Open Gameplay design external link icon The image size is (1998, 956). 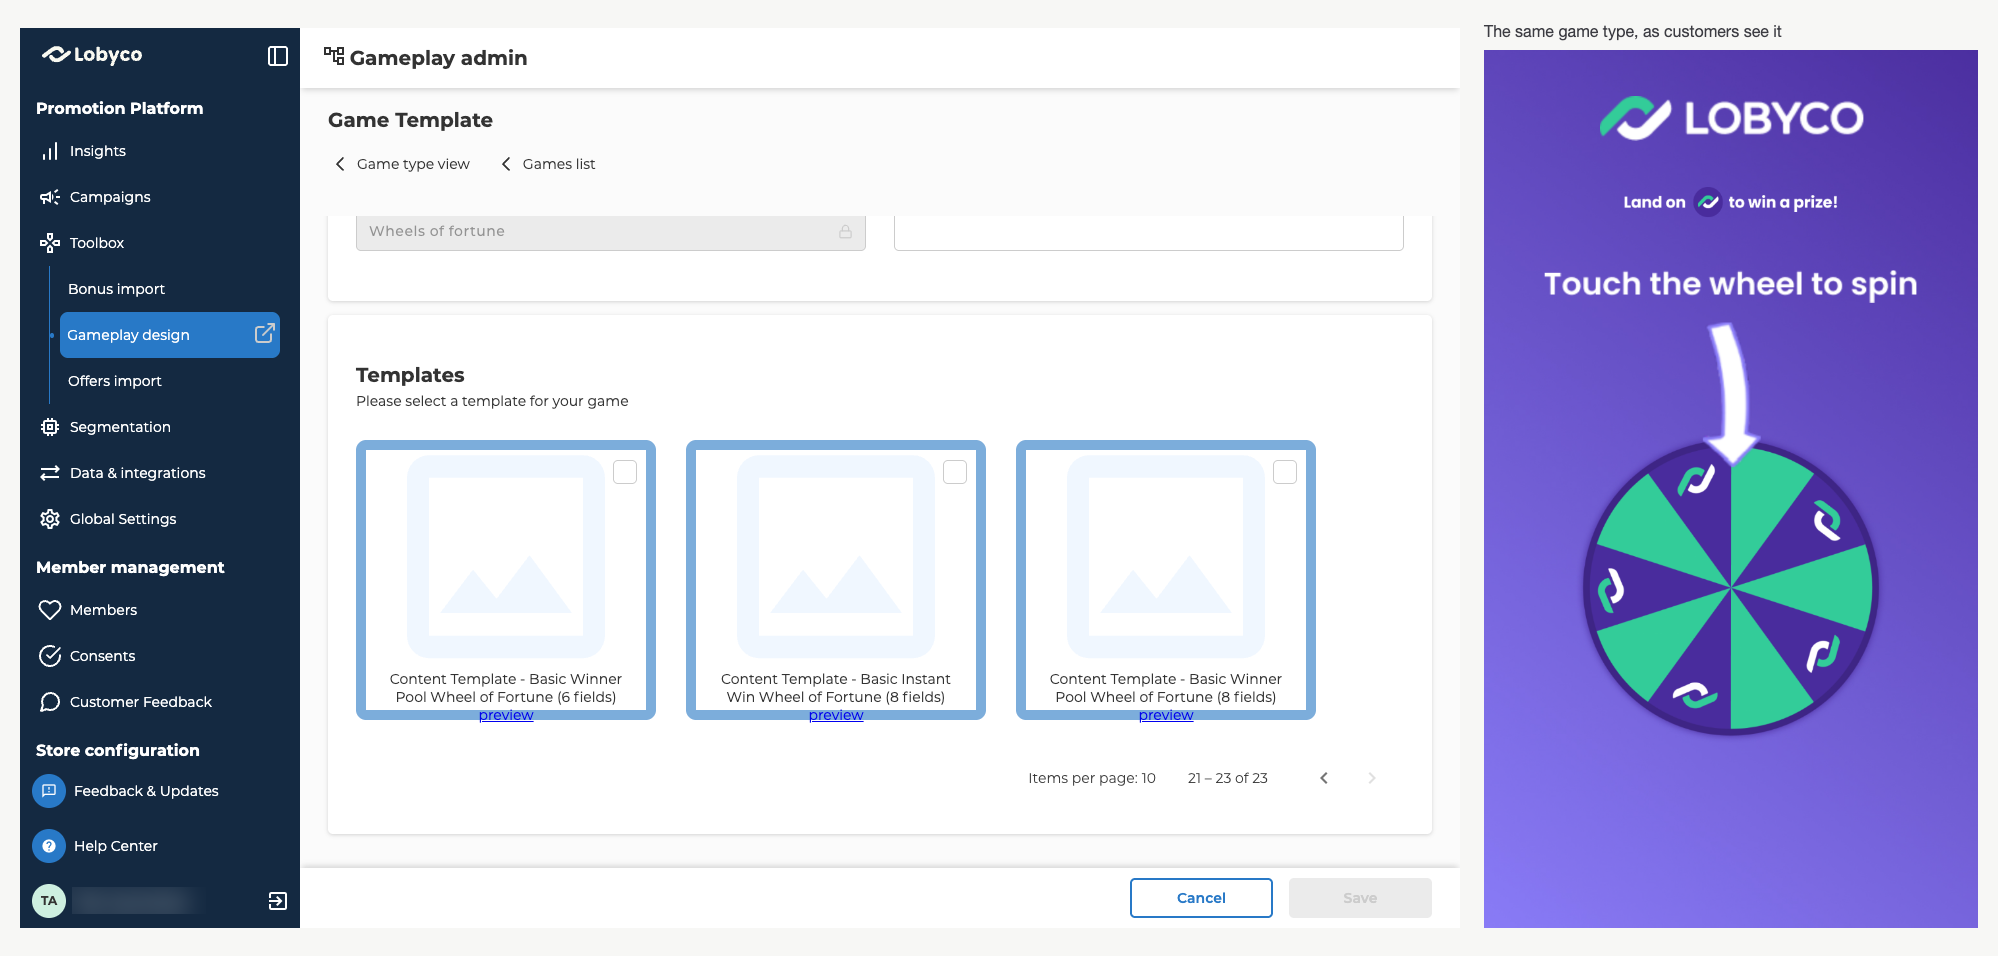264,334
